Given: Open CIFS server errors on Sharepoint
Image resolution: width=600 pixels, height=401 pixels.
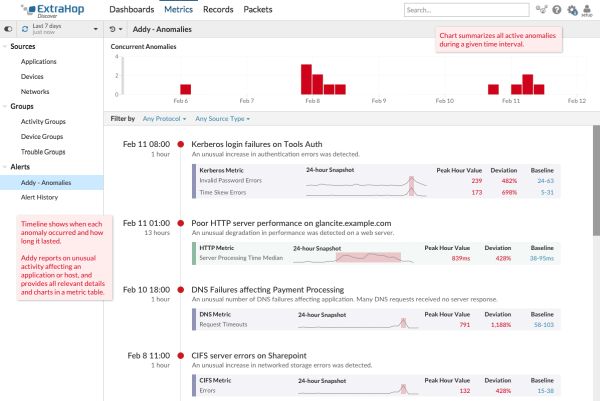Looking at the screenshot, I should point(249,355).
